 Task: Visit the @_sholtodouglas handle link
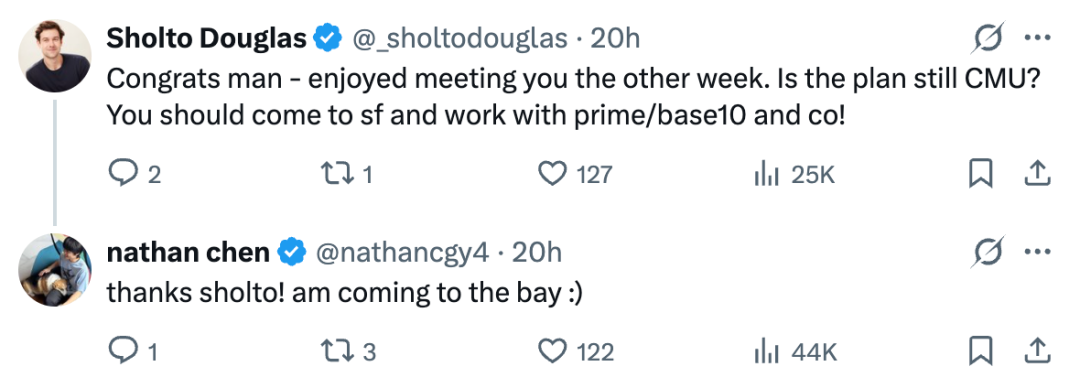pos(460,39)
